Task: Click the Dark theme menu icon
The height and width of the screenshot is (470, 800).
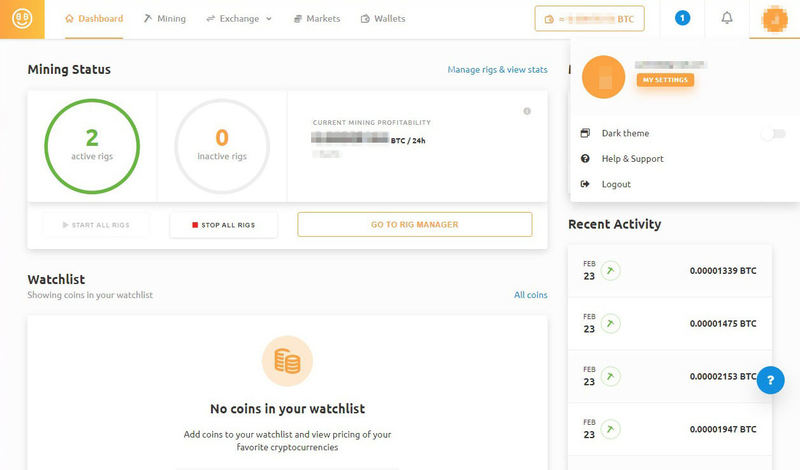Action: pyautogui.click(x=585, y=133)
